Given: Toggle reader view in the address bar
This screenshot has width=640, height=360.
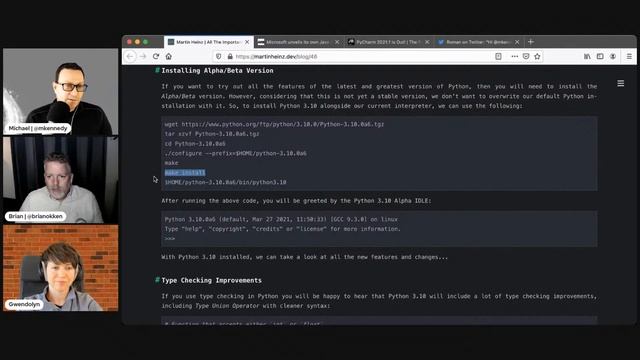Looking at the screenshot, I should click(498, 57).
